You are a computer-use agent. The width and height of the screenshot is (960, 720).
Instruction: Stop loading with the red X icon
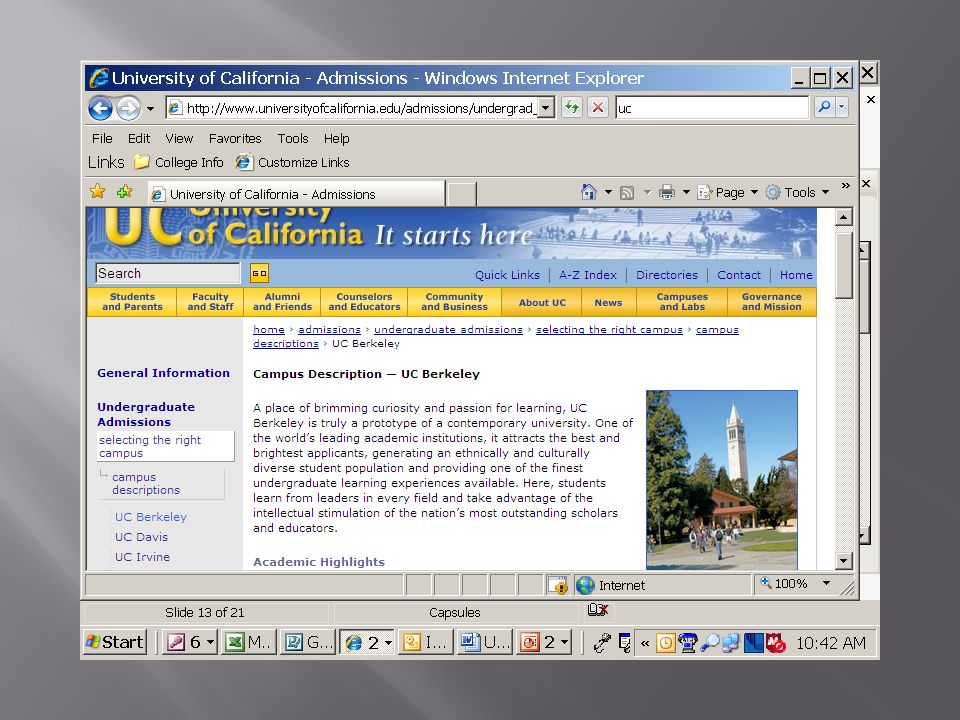598,108
